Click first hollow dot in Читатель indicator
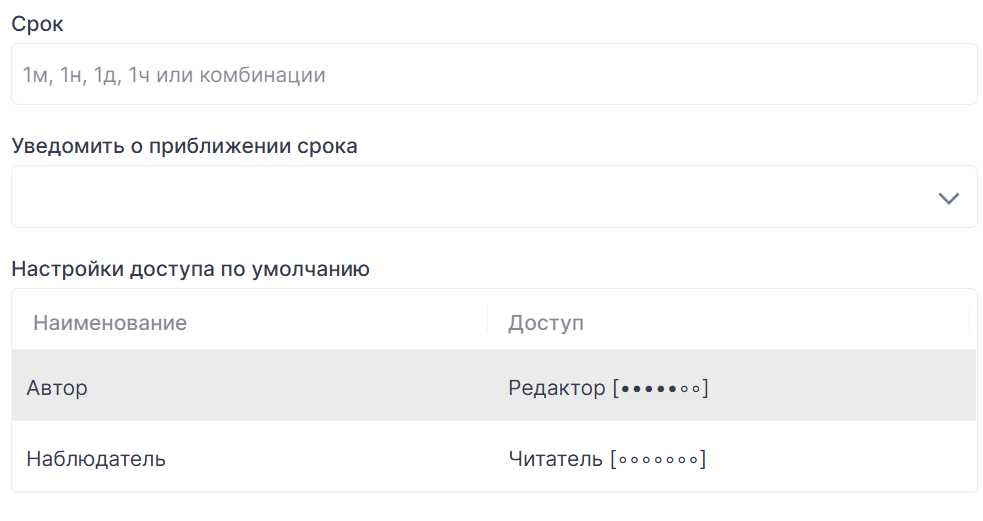The height and width of the screenshot is (521, 983). pyautogui.click(x=622, y=460)
